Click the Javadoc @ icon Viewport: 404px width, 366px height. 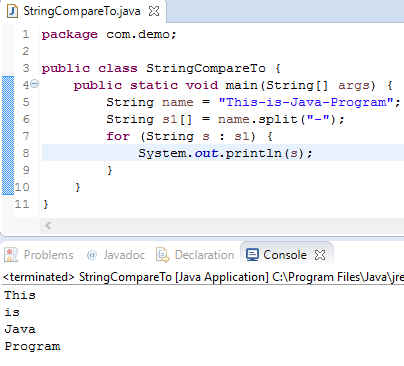pyautogui.click(x=92, y=255)
